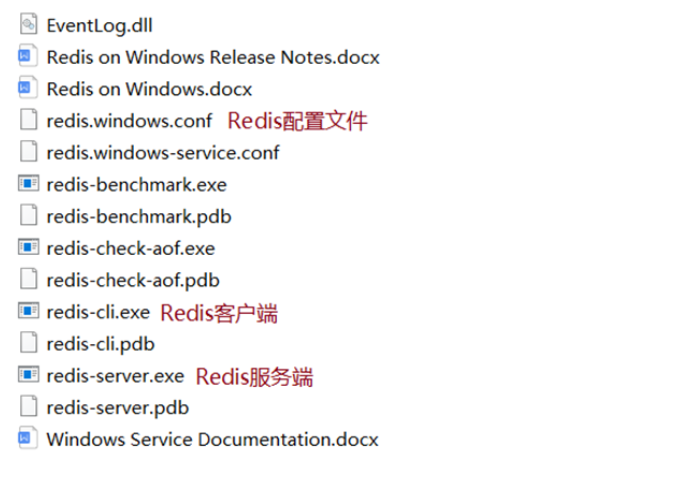This screenshot has height=492, width=682.
Task: Select the Word icon beside Redis on Windows Release Notes.docx
Action: (27, 56)
